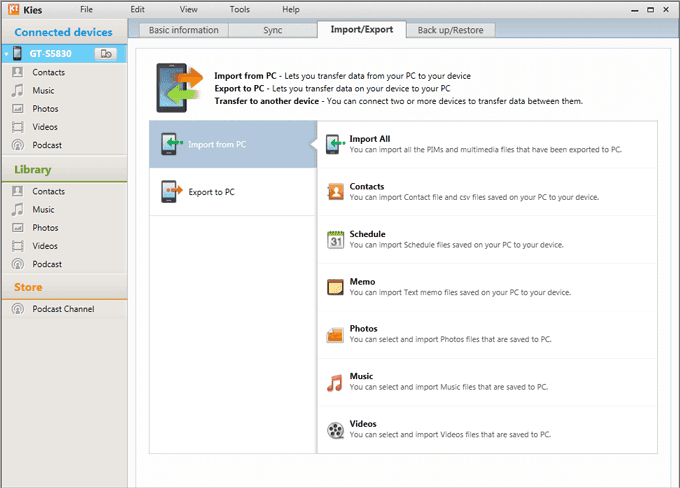The height and width of the screenshot is (488, 680).
Task: Click the Photos icon in Library section
Action: (x=18, y=228)
